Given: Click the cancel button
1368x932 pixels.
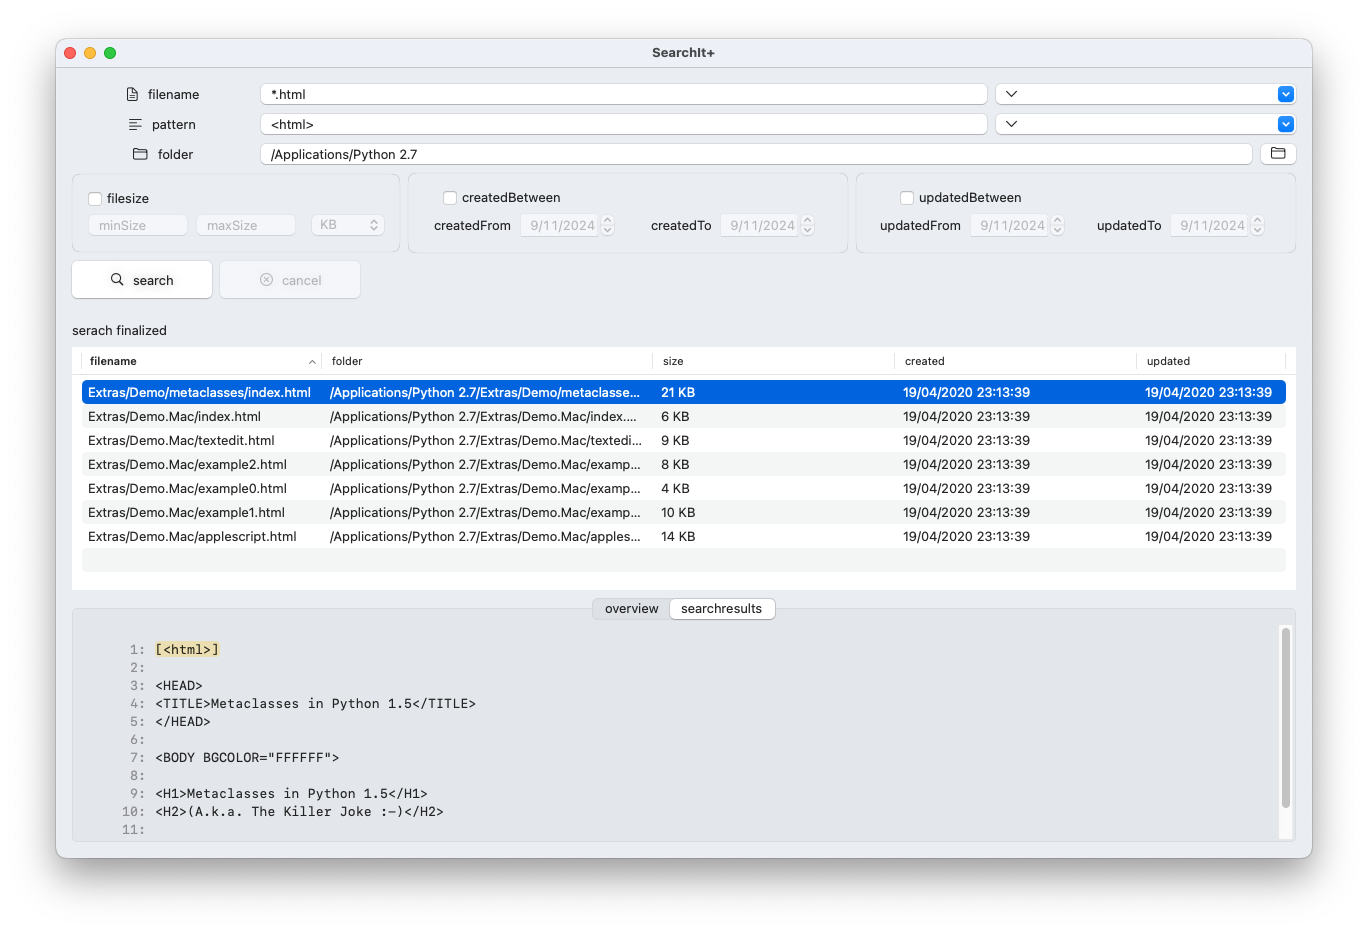Looking at the screenshot, I should pyautogui.click(x=289, y=280).
